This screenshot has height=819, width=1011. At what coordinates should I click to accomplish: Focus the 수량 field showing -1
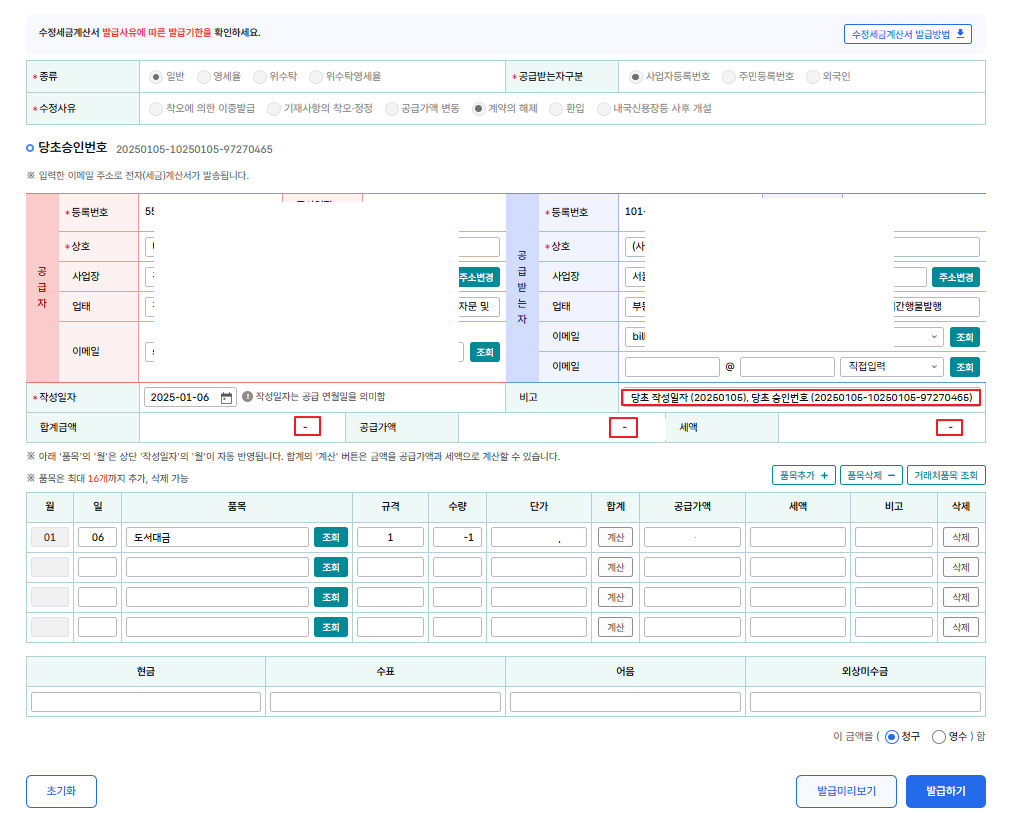click(x=457, y=537)
